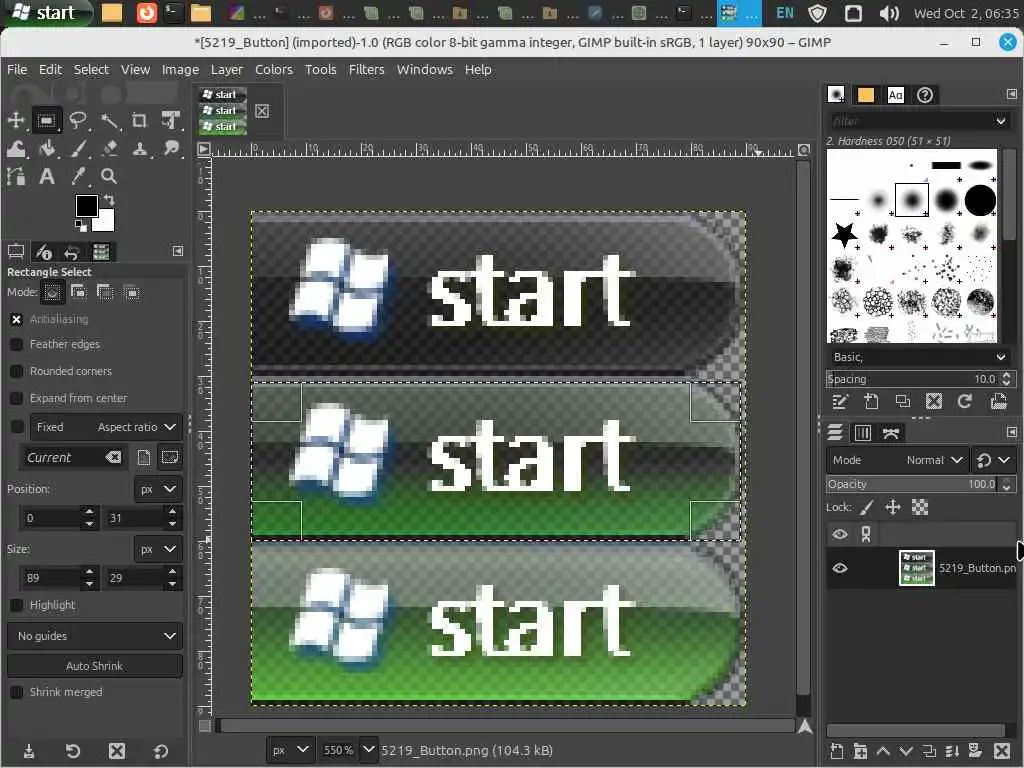Screen dimensions: 1024x768
Task: Open the Colors menu
Action: [274, 69]
